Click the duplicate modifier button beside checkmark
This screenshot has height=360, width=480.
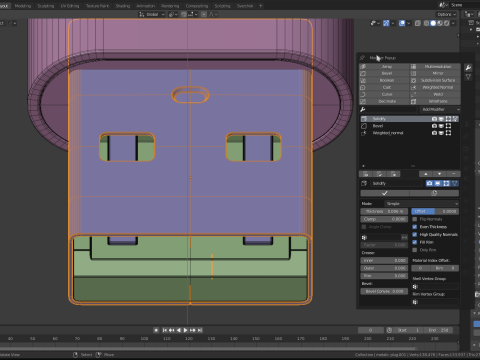tap(434, 193)
